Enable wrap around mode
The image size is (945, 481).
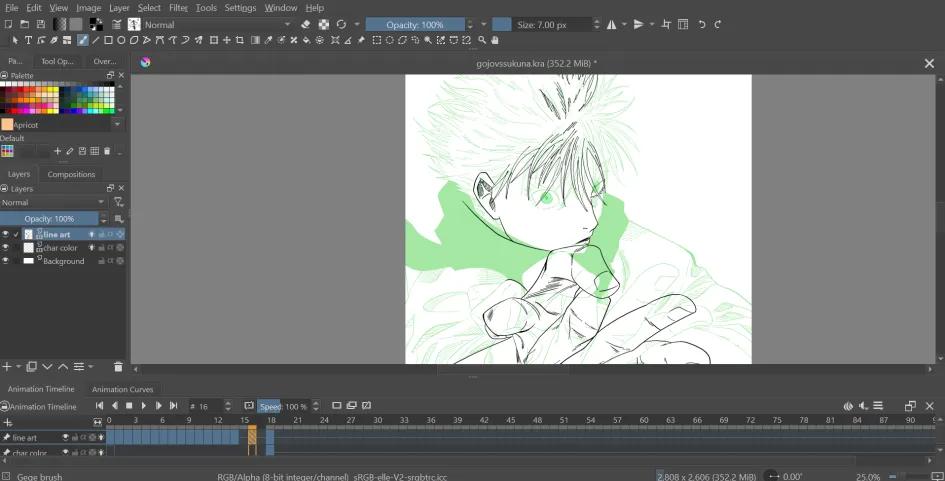tap(666, 24)
